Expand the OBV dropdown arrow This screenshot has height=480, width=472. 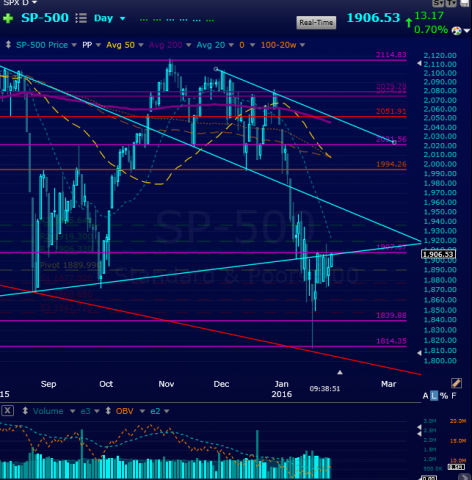[142, 411]
